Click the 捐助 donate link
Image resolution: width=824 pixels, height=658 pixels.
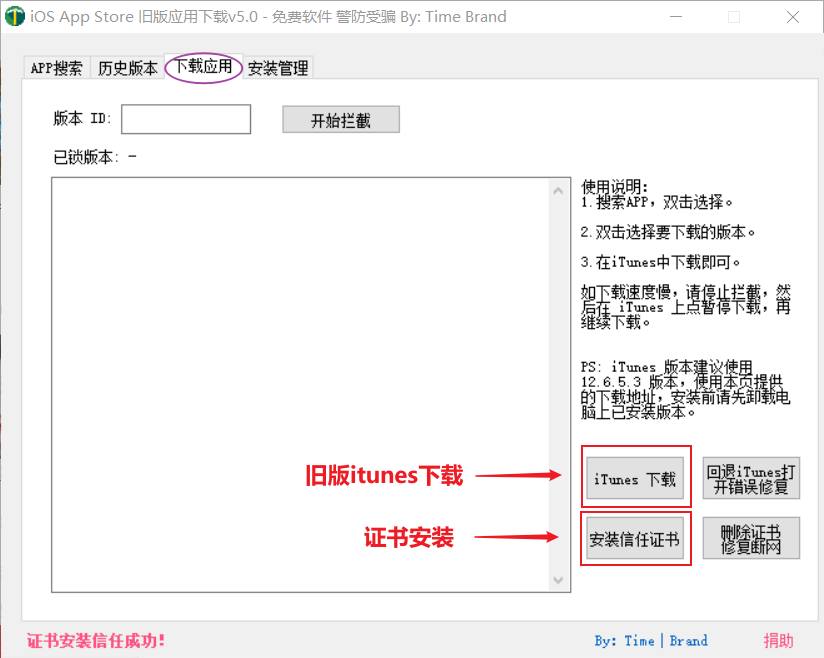778,641
